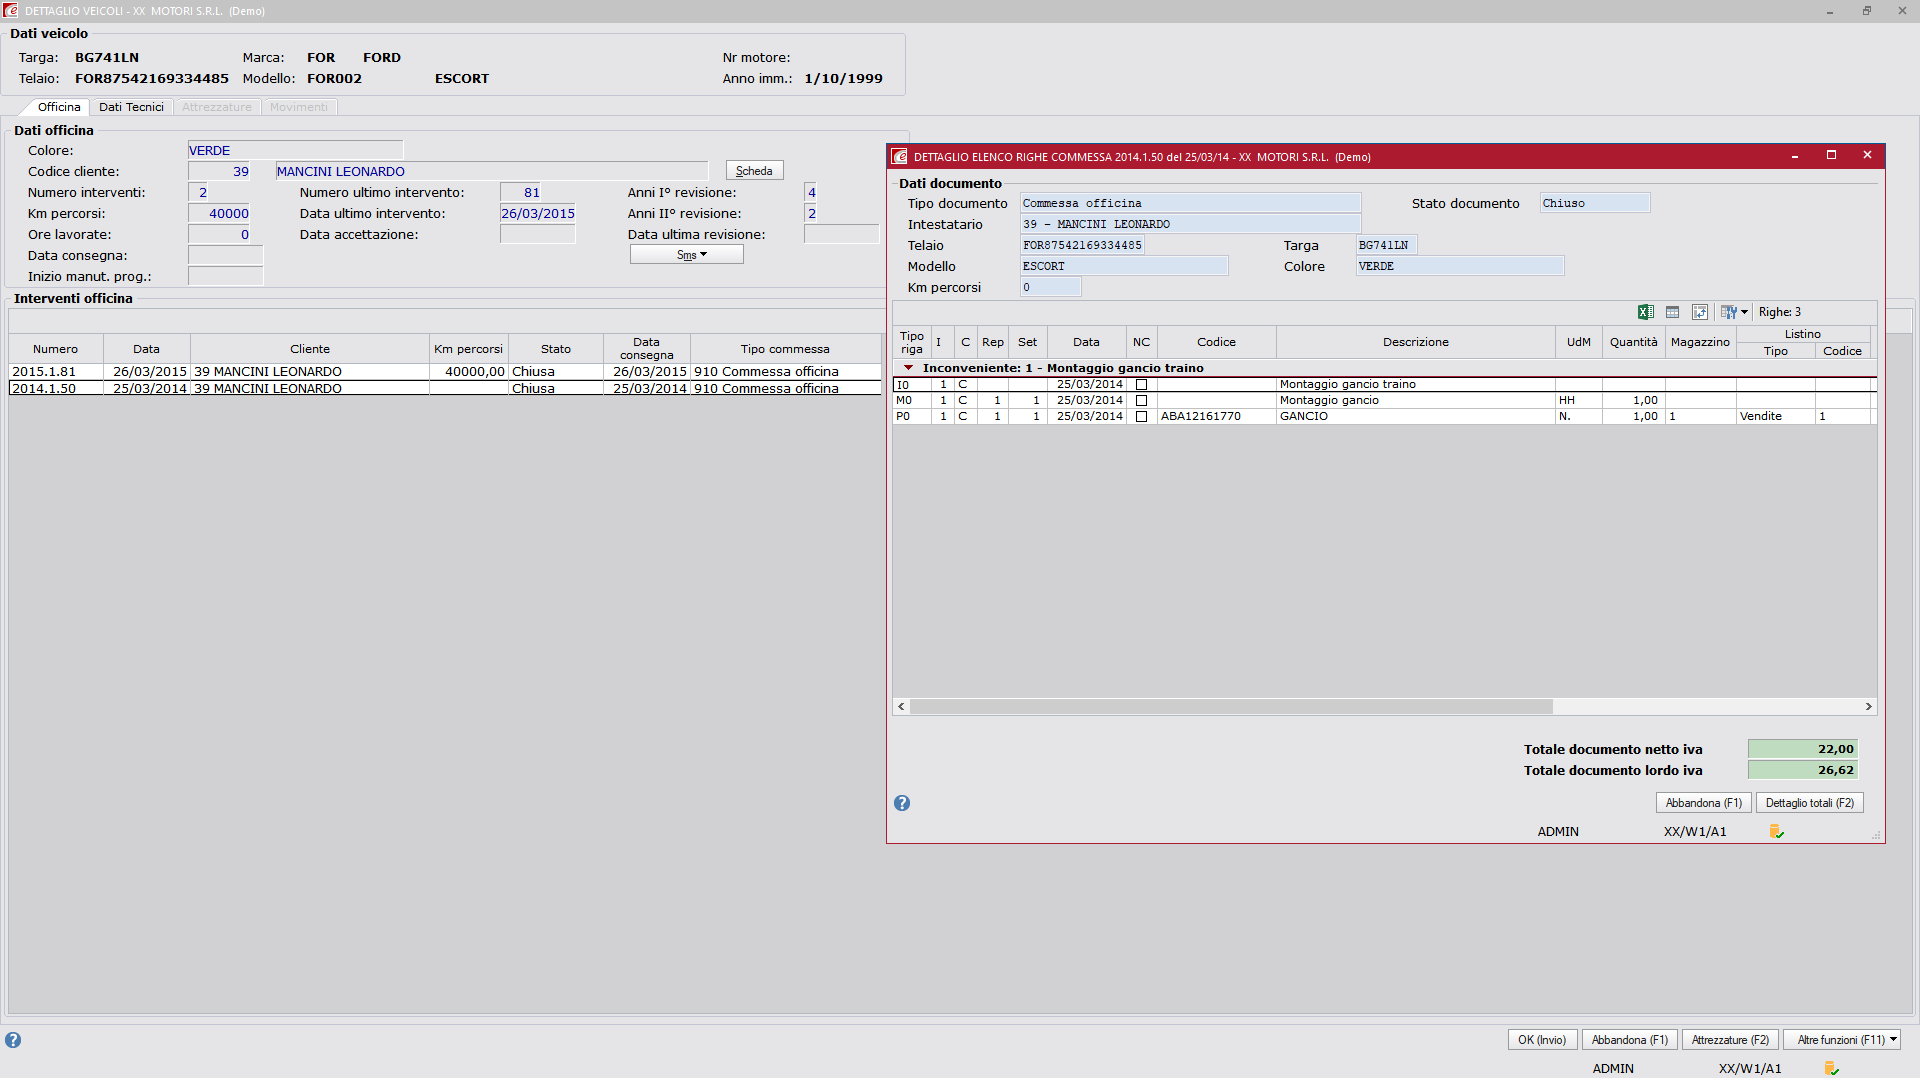The height and width of the screenshot is (1078, 1920).
Task: Open help in the Dettaglio Veicoli window
Action: pos(13,1040)
